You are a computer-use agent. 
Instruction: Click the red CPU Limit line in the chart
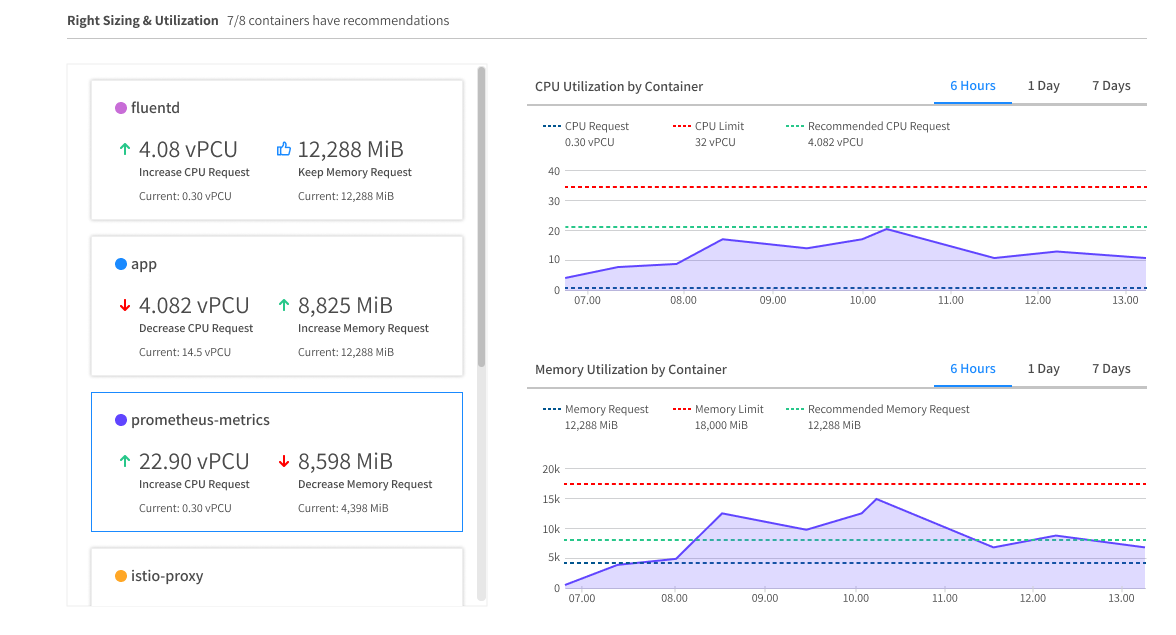[x=856, y=187]
